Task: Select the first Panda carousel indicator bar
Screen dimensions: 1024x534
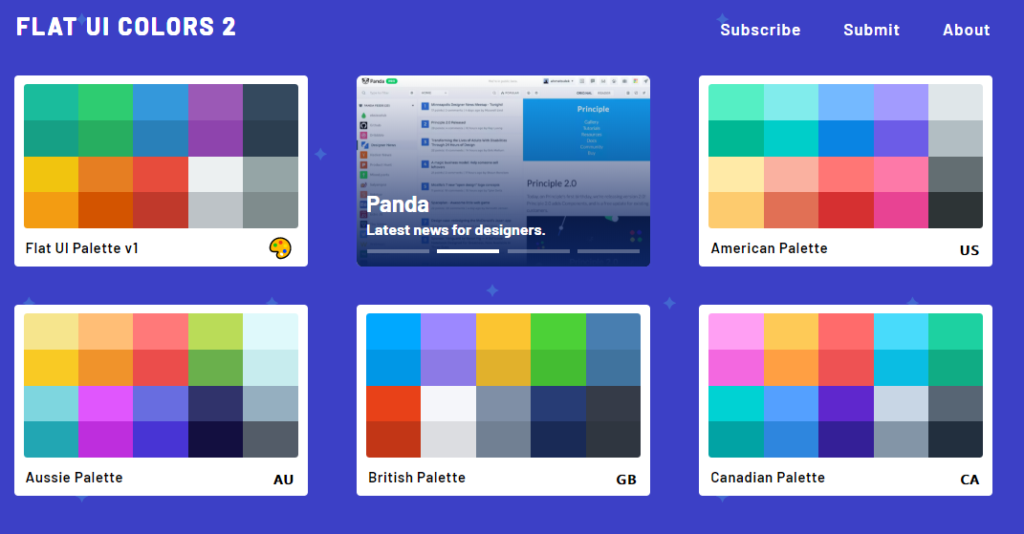Action: (x=398, y=251)
